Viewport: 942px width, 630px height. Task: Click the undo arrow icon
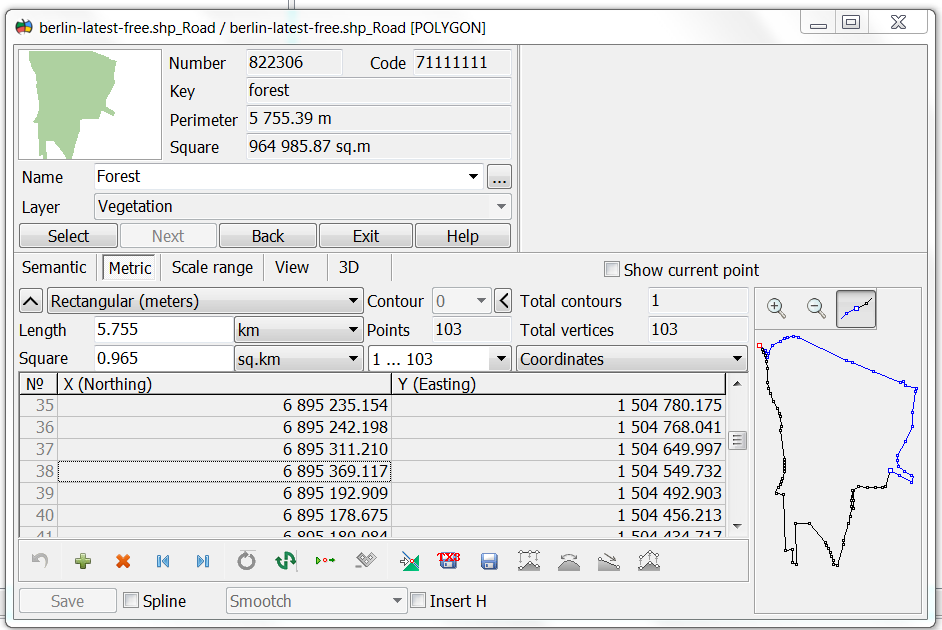pyautogui.click(x=40, y=561)
